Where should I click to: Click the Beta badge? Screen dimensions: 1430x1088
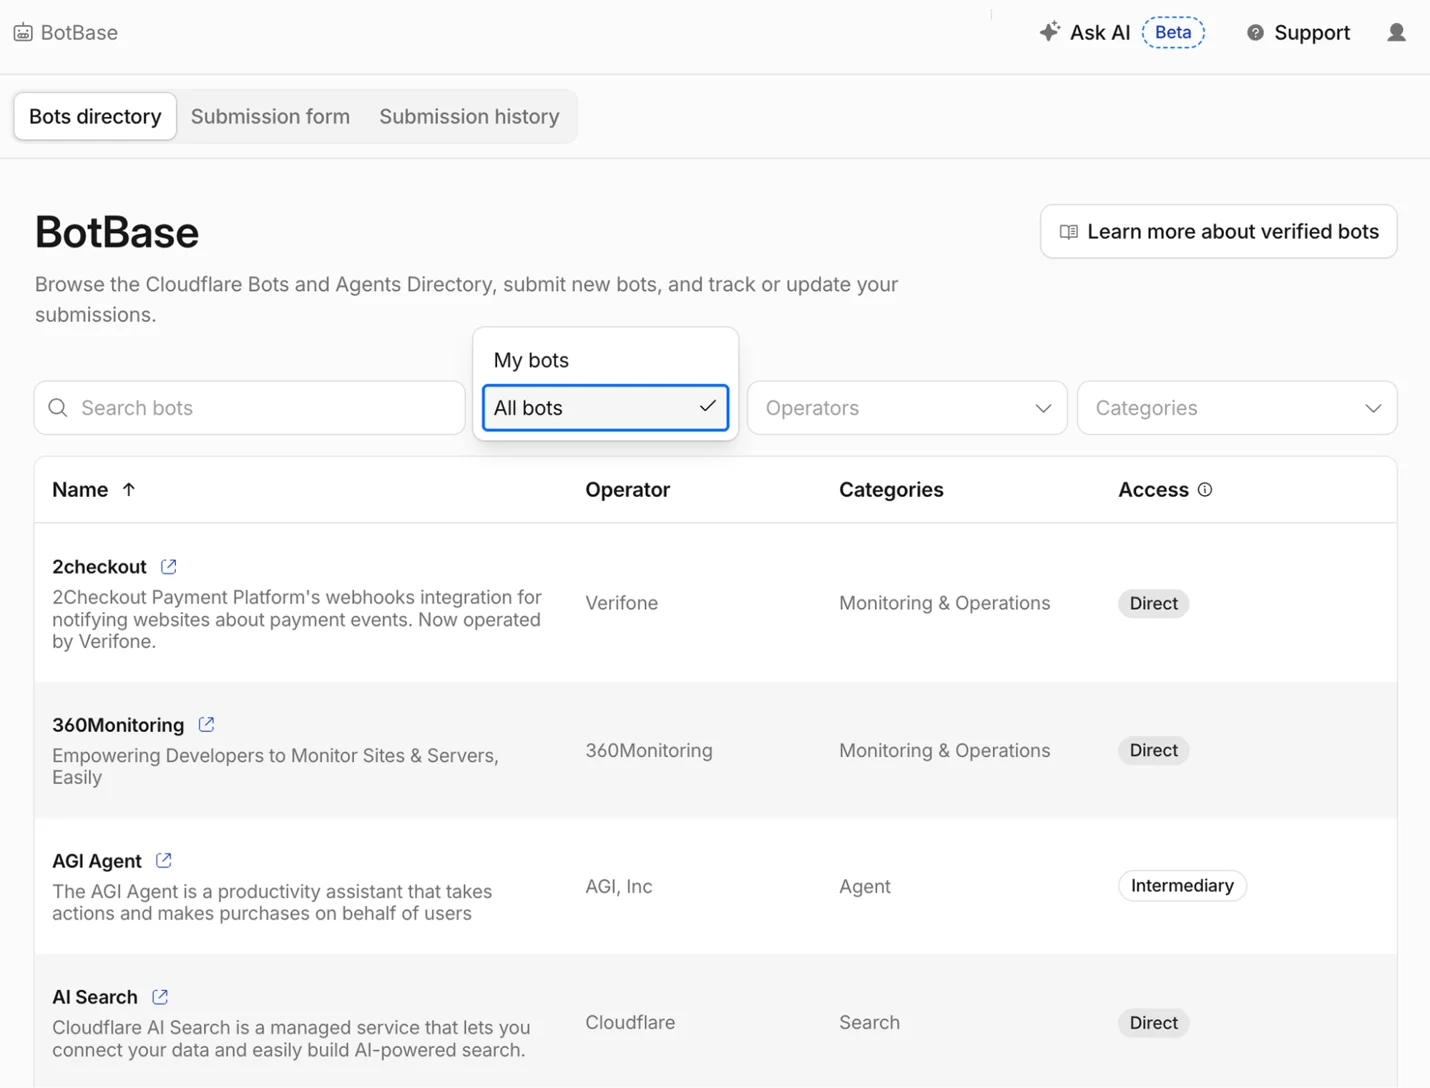tap(1173, 32)
